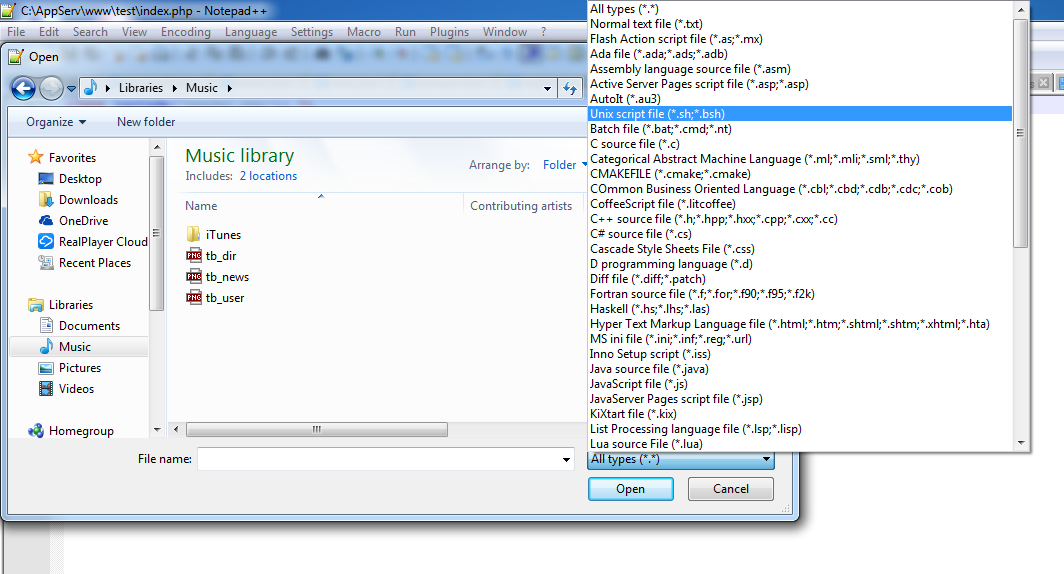
Task: Choose Unix script file (*.sh;*.bsh) type
Action: [800, 114]
